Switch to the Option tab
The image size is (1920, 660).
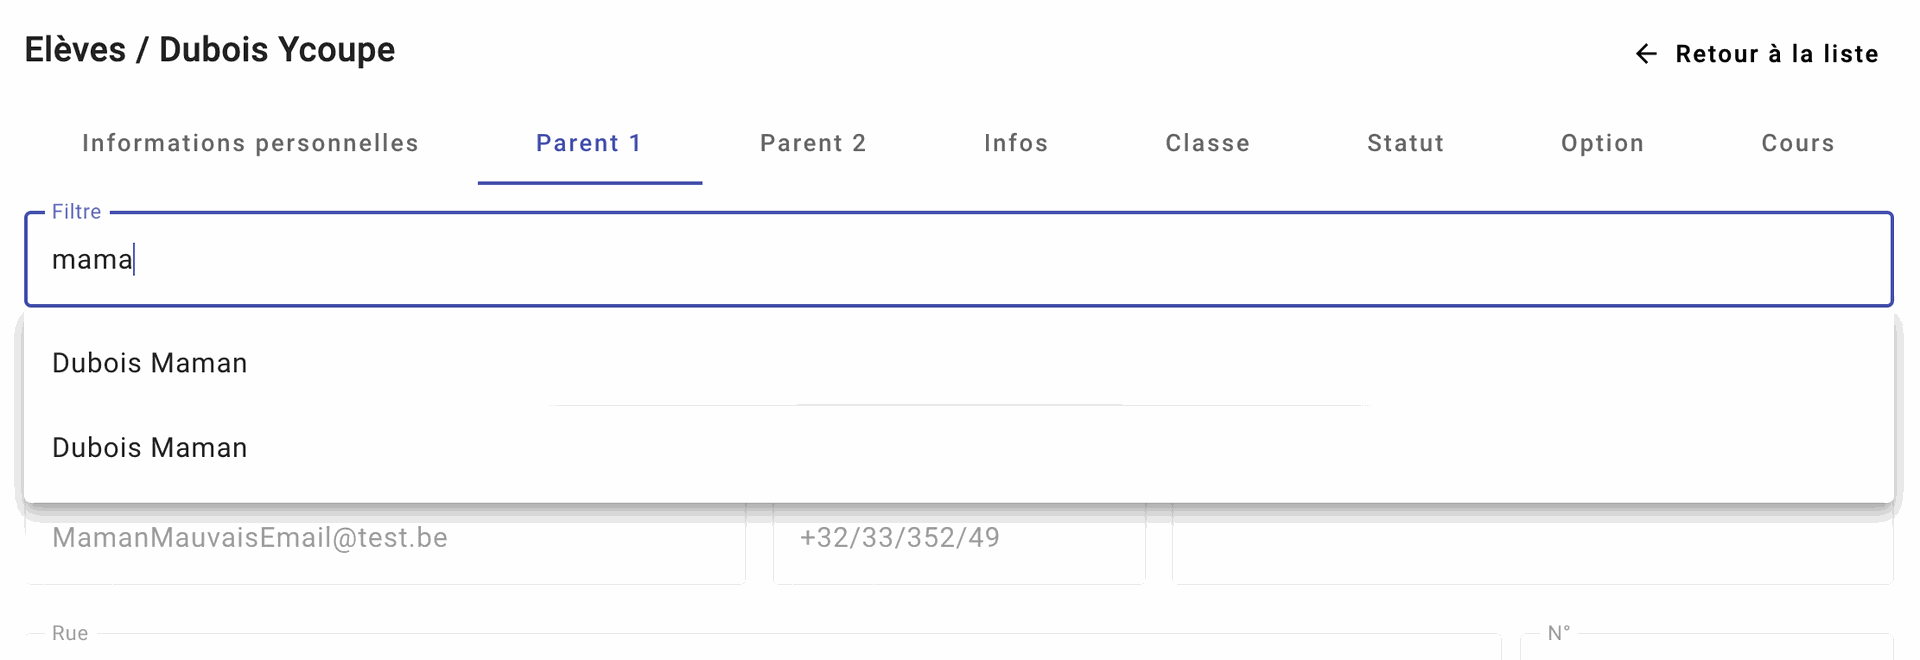(1602, 143)
